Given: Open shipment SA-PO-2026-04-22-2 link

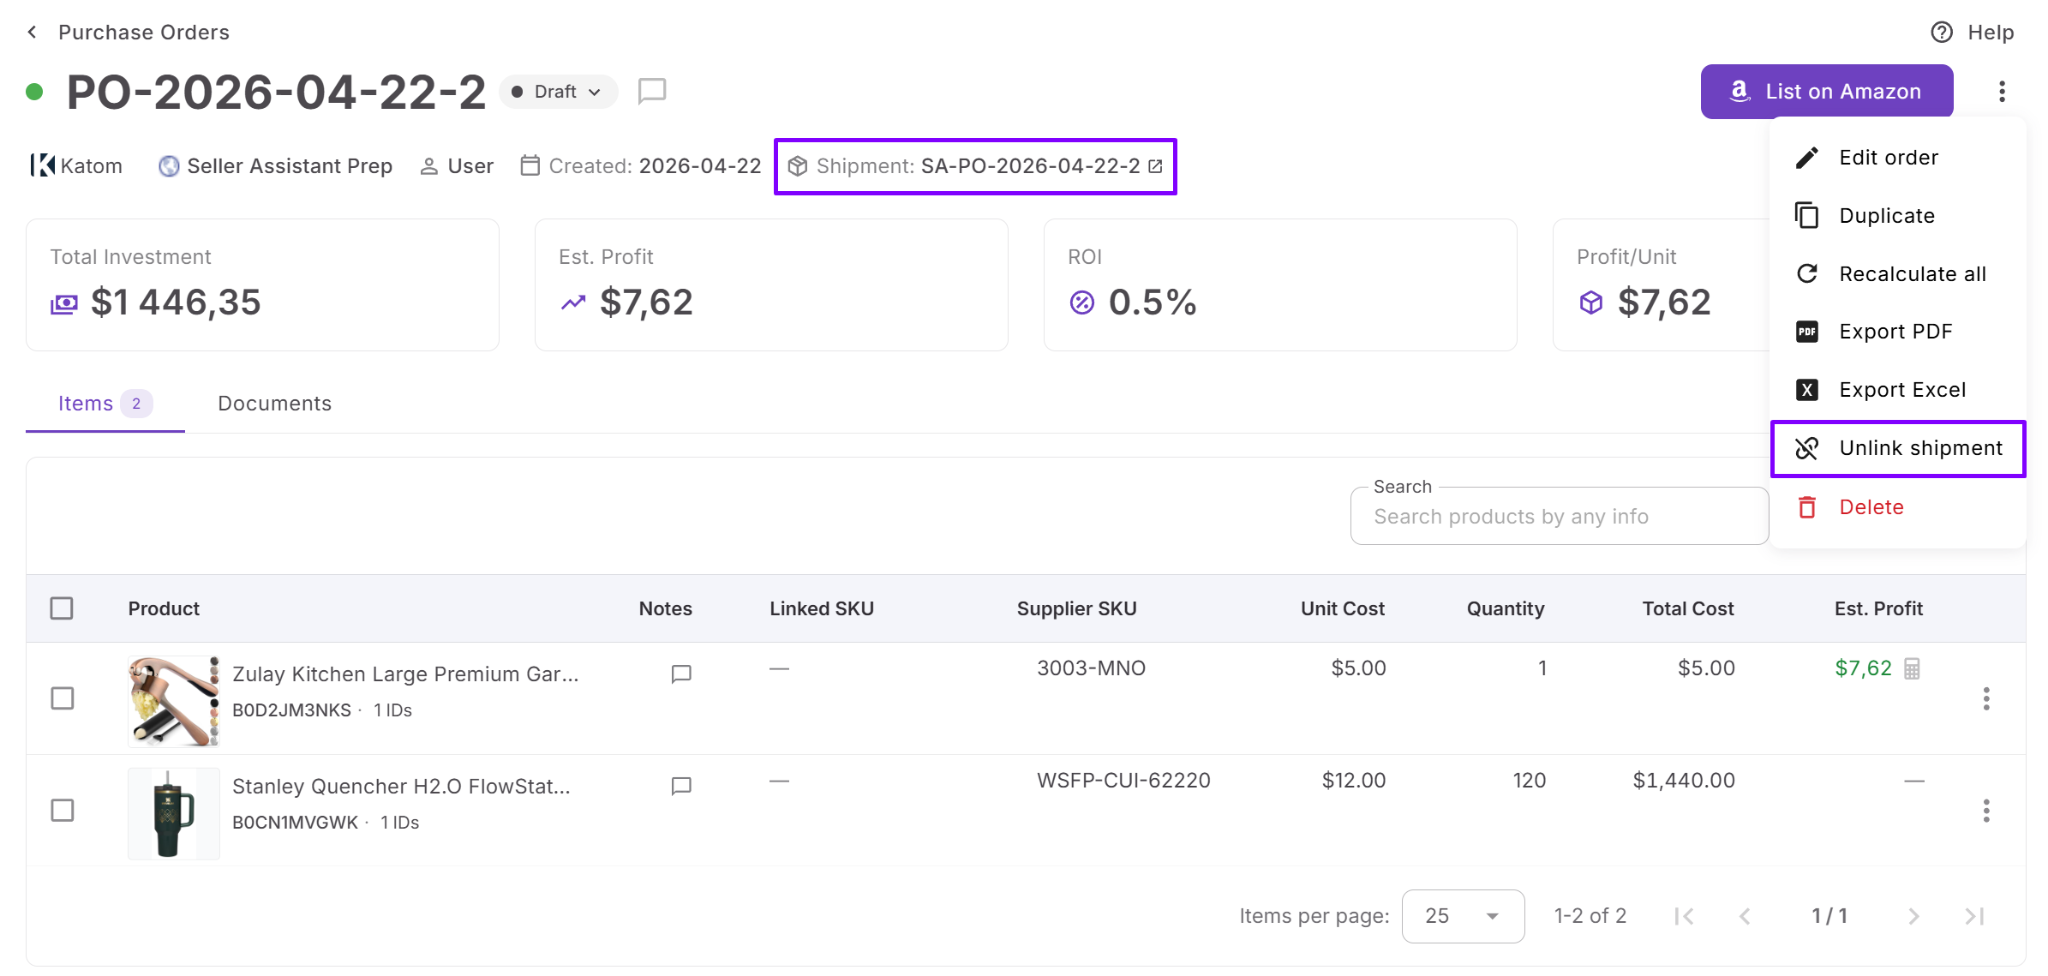Looking at the screenshot, I should pos(1030,166).
